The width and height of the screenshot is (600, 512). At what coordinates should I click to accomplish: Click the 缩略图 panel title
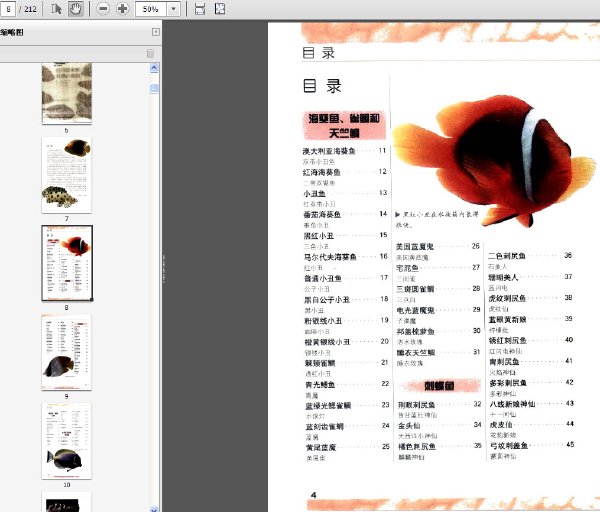click(12, 32)
